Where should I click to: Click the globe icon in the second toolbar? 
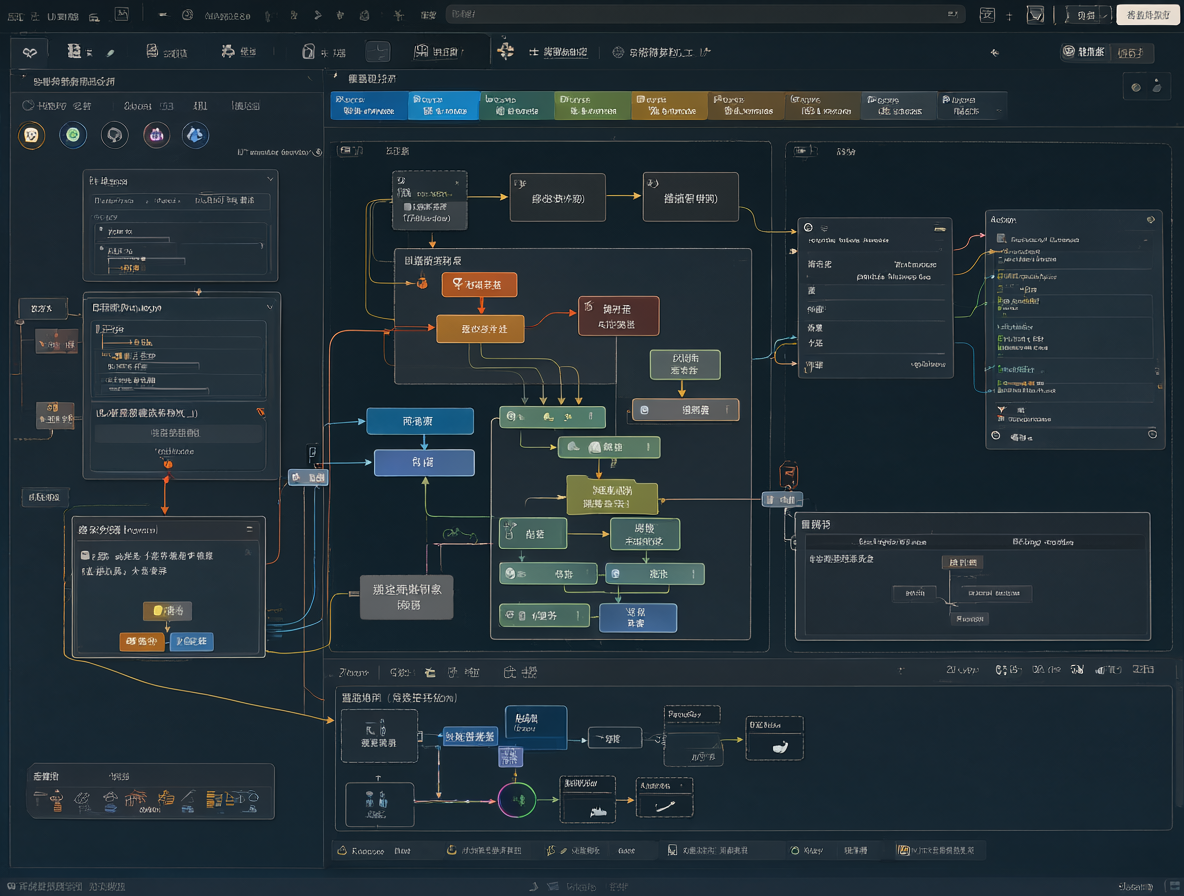[618, 52]
